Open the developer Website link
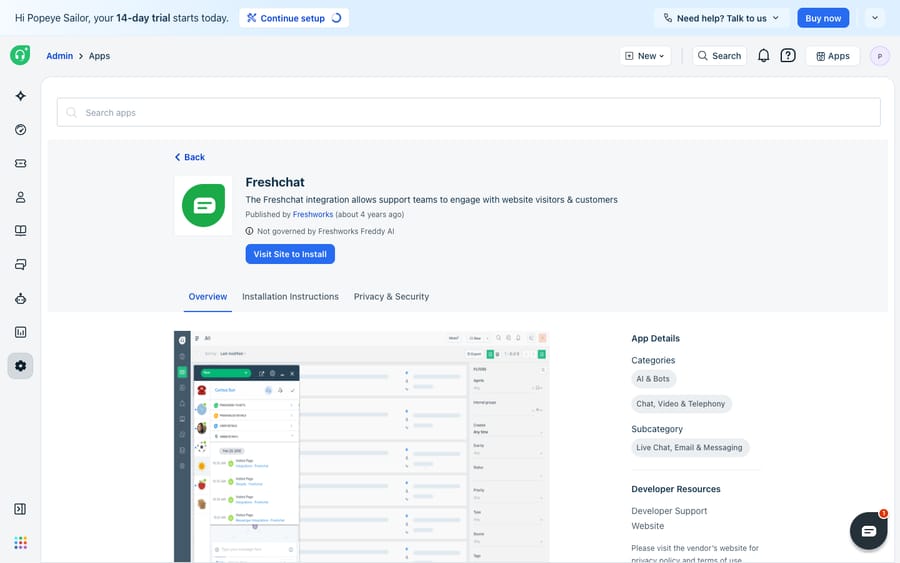Viewport: 900px width, 563px height. tap(647, 526)
